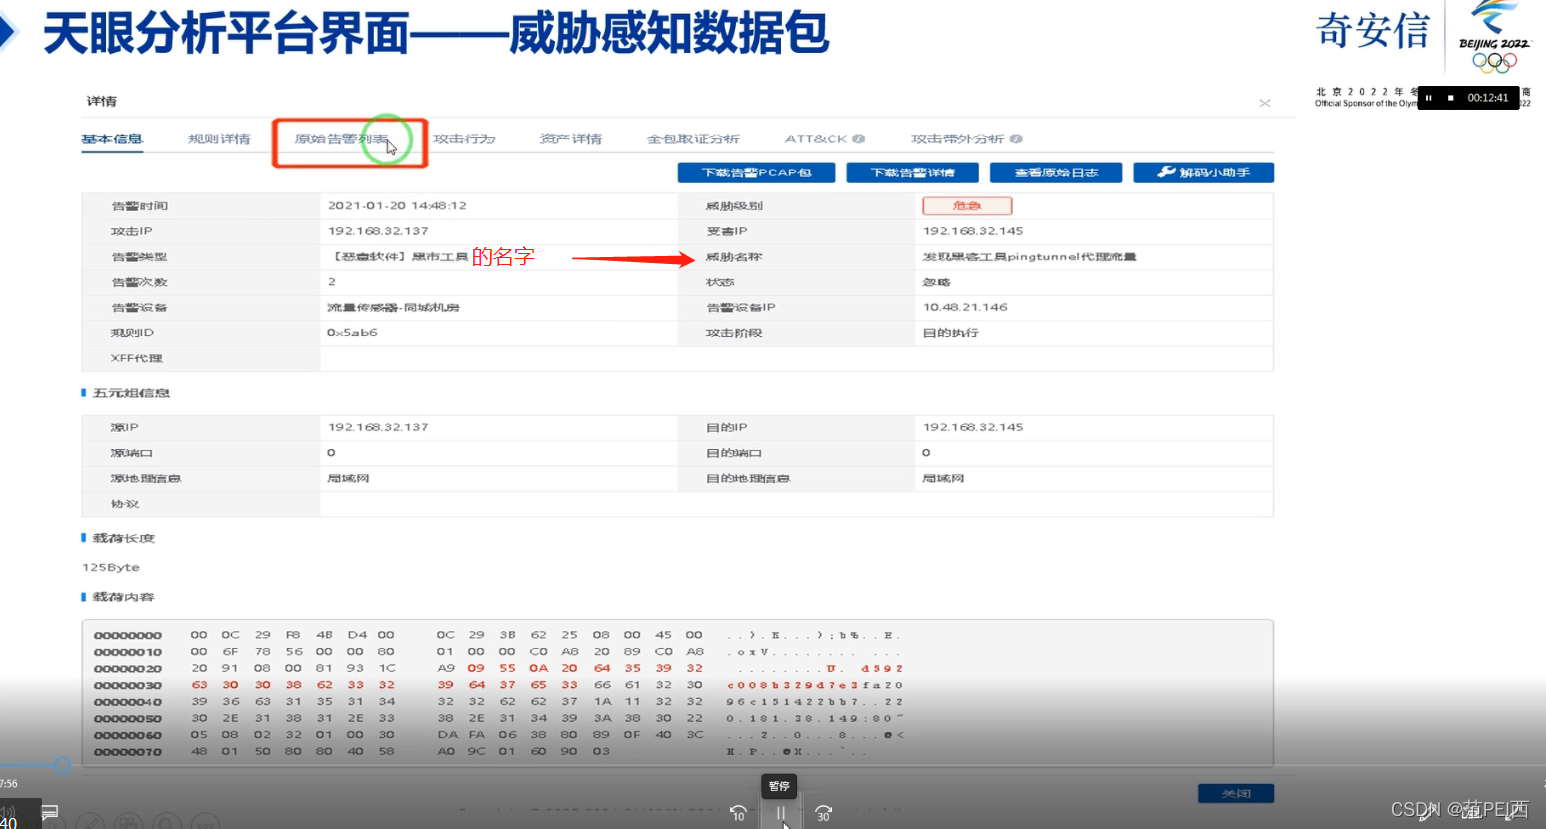This screenshot has width=1546, height=829.
Task: Open the ATT&CK tab
Action: pos(816,139)
